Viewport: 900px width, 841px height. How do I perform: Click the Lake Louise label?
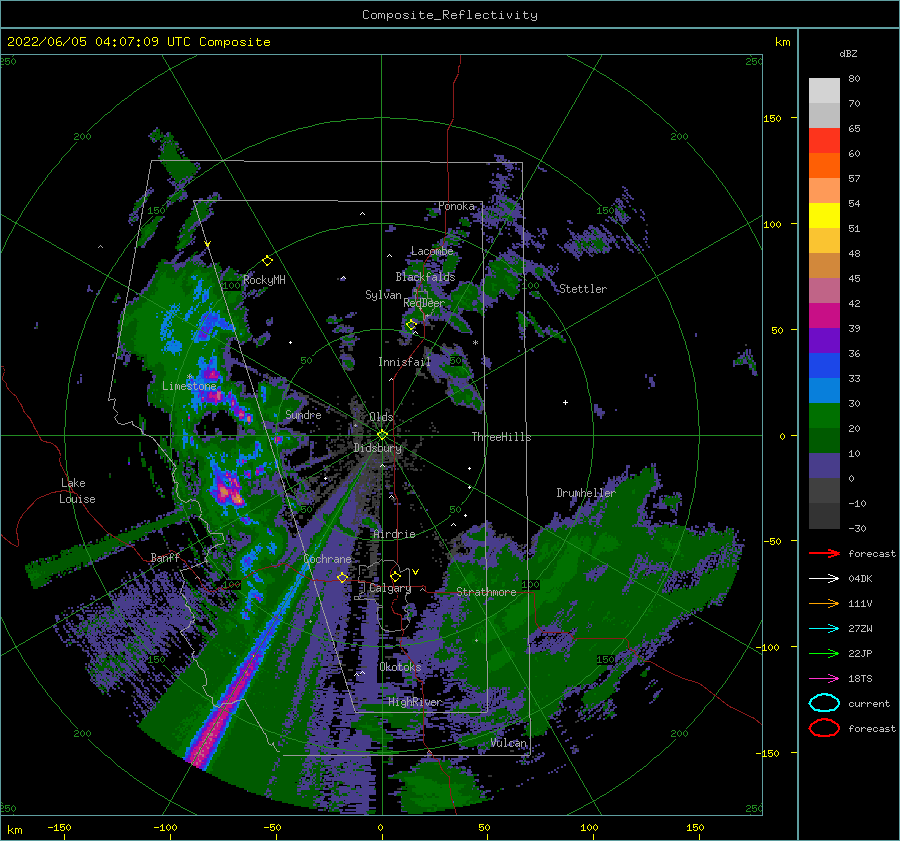click(x=77, y=491)
